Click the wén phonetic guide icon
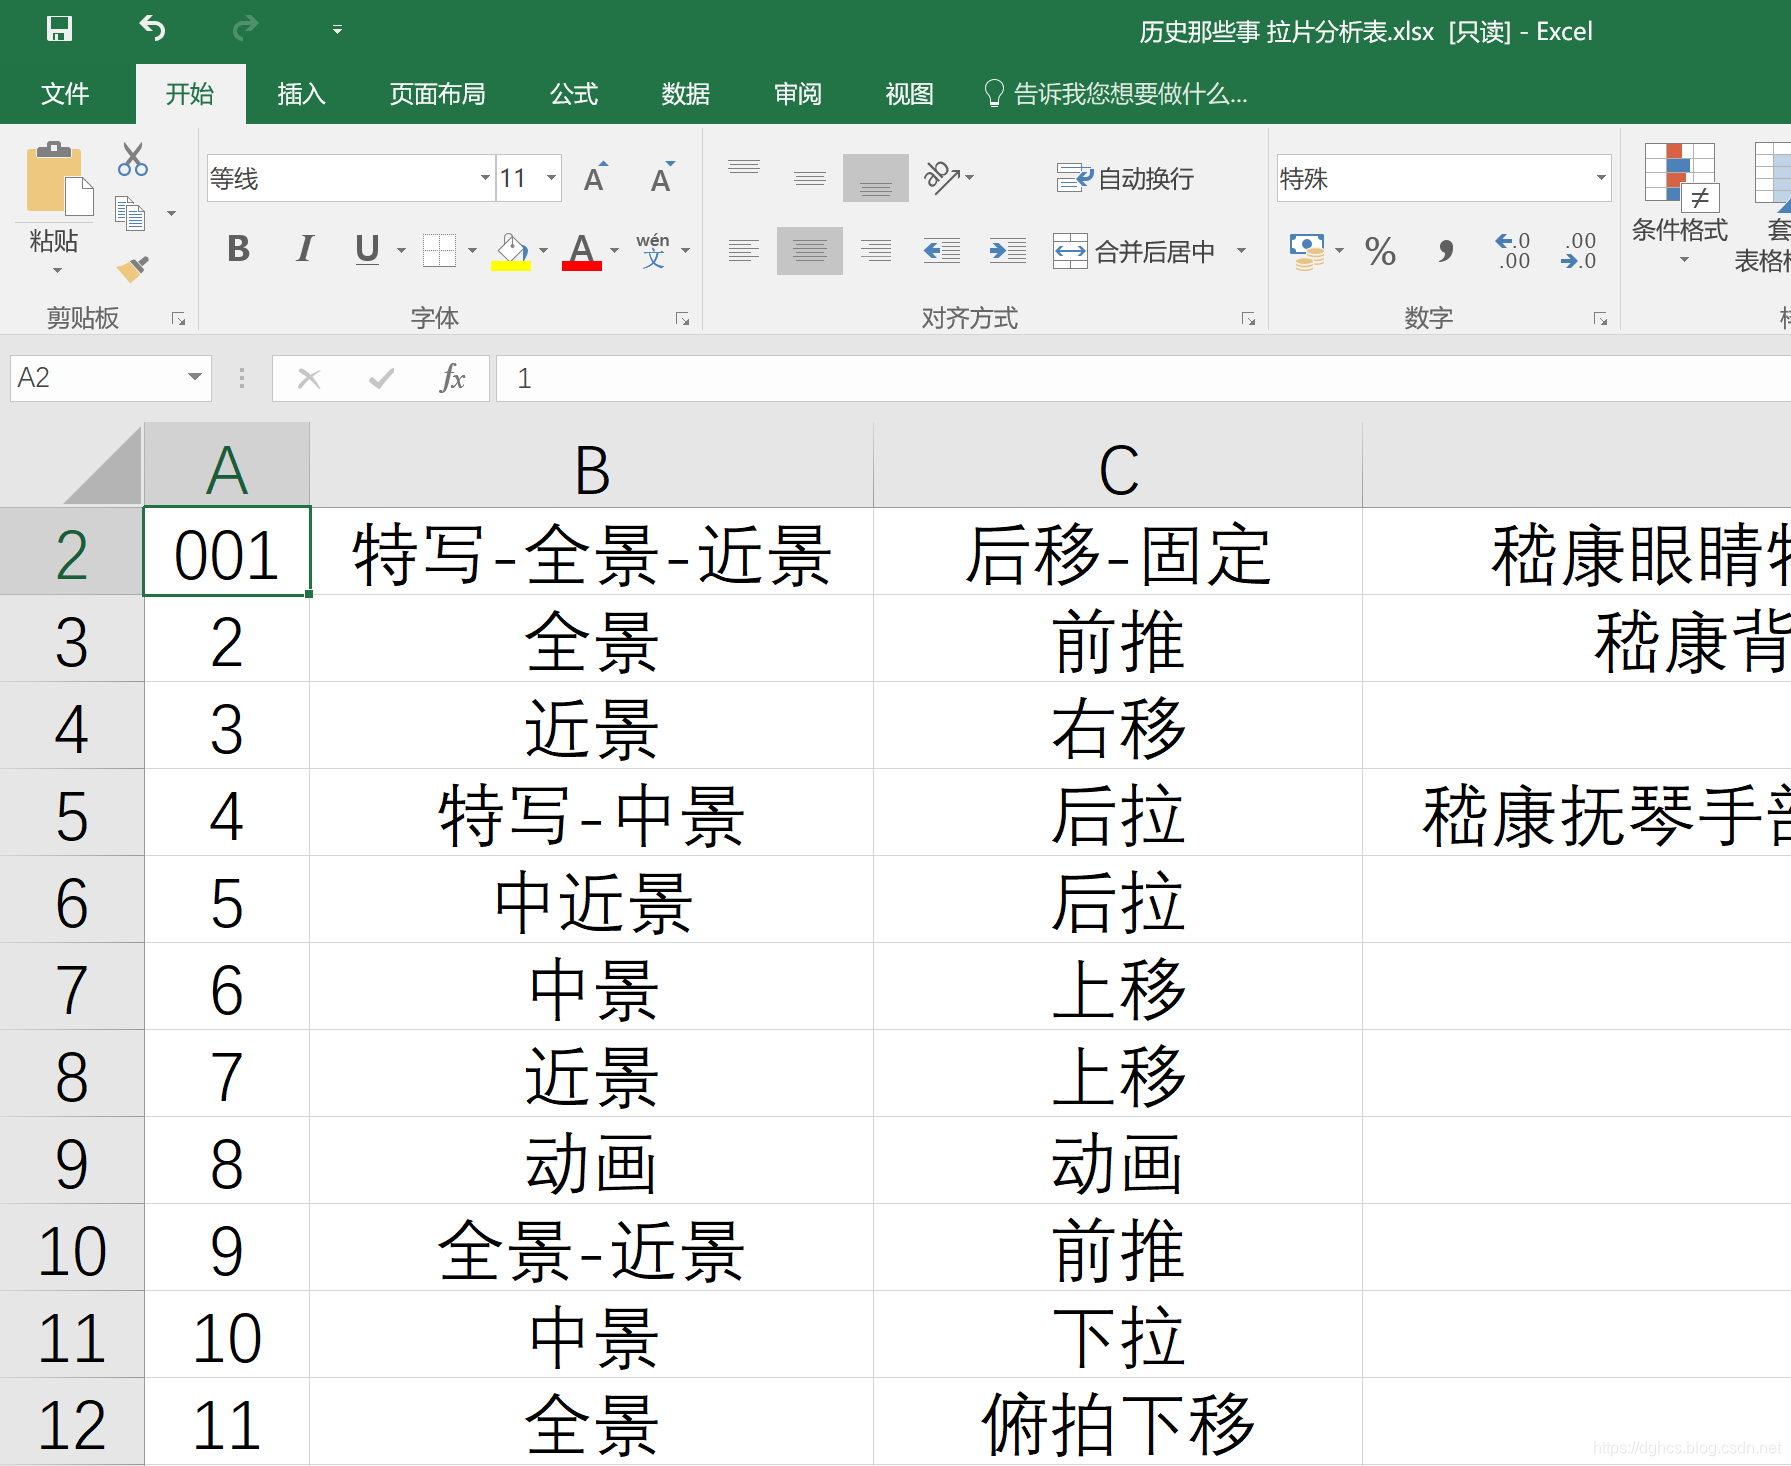The height and width of the screenshot is (1466, 1791). [653, 250]
